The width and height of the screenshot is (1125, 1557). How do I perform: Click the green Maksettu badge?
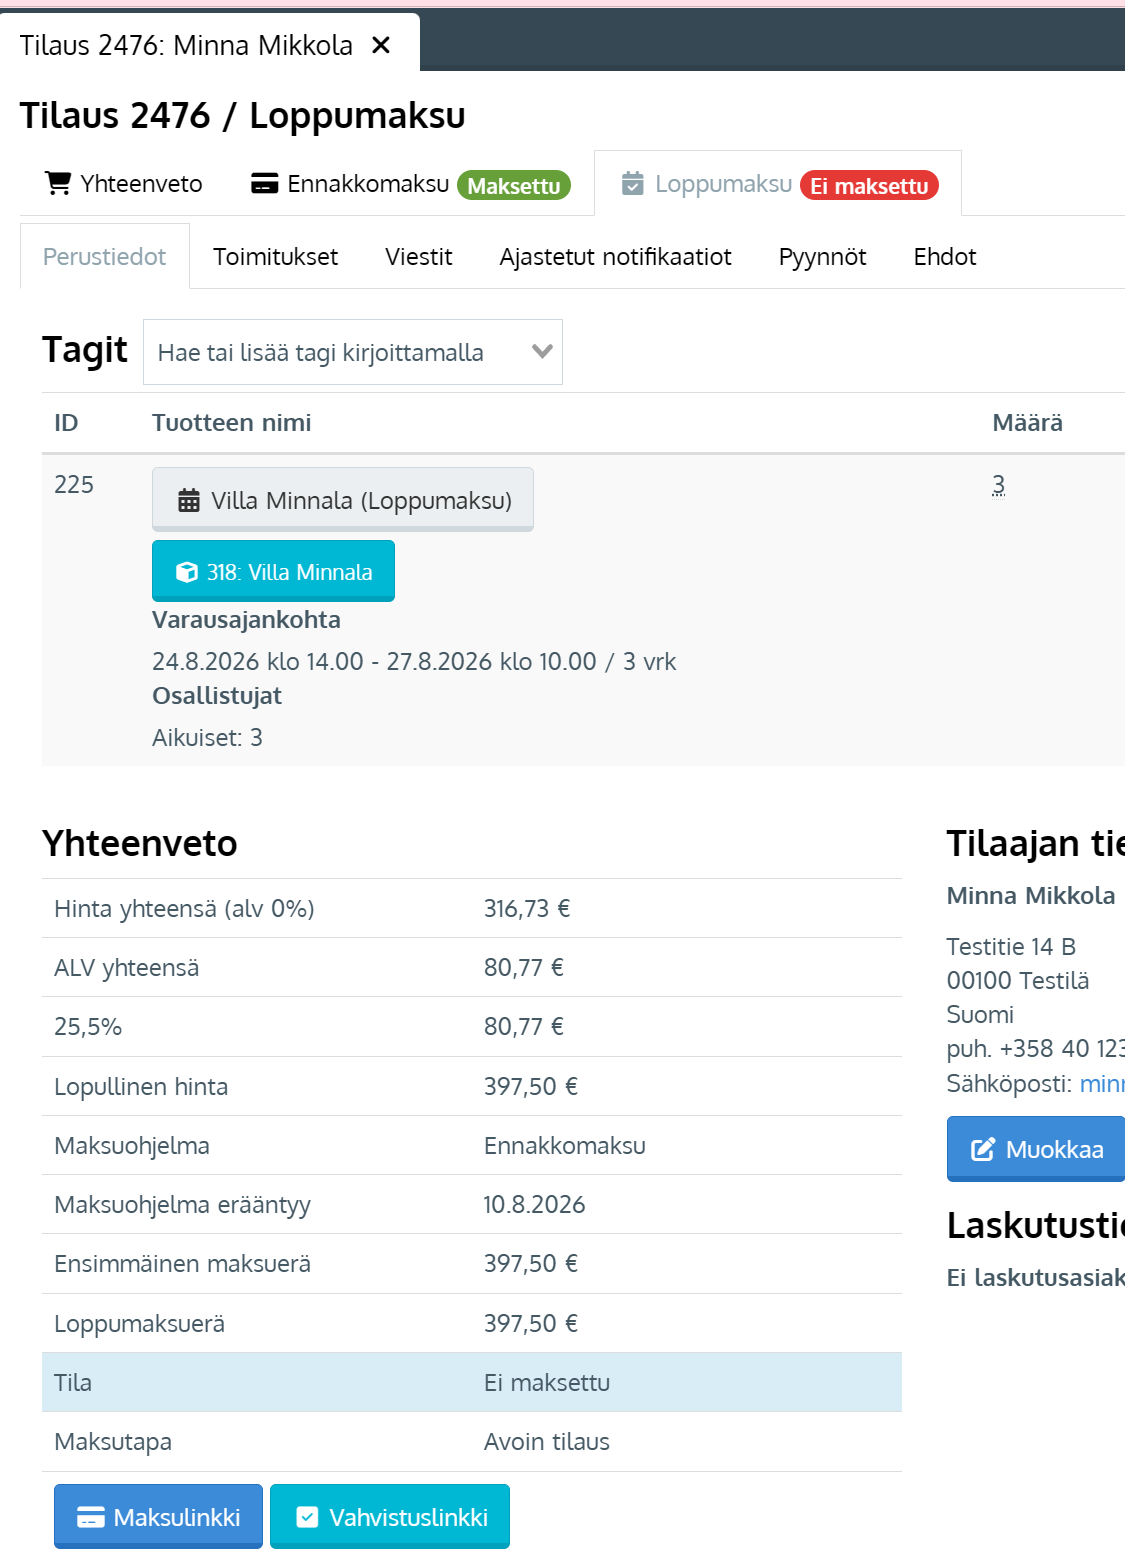[x=514, y=186]
